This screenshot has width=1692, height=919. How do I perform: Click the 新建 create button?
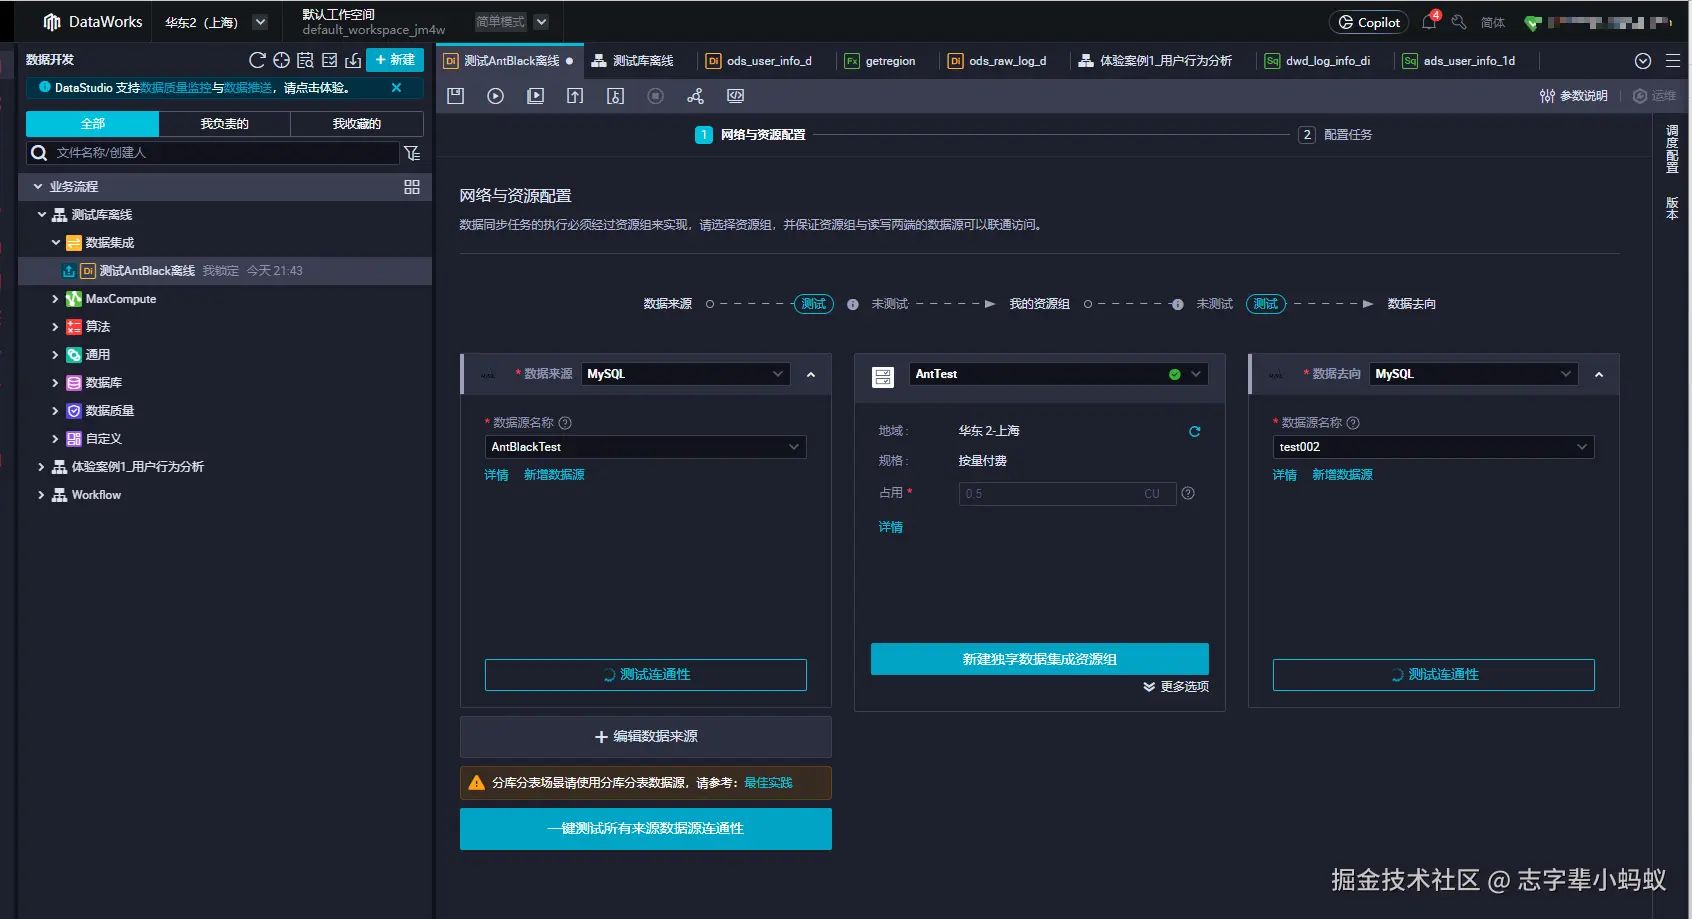pyautogui.click(x=395, y=60)
